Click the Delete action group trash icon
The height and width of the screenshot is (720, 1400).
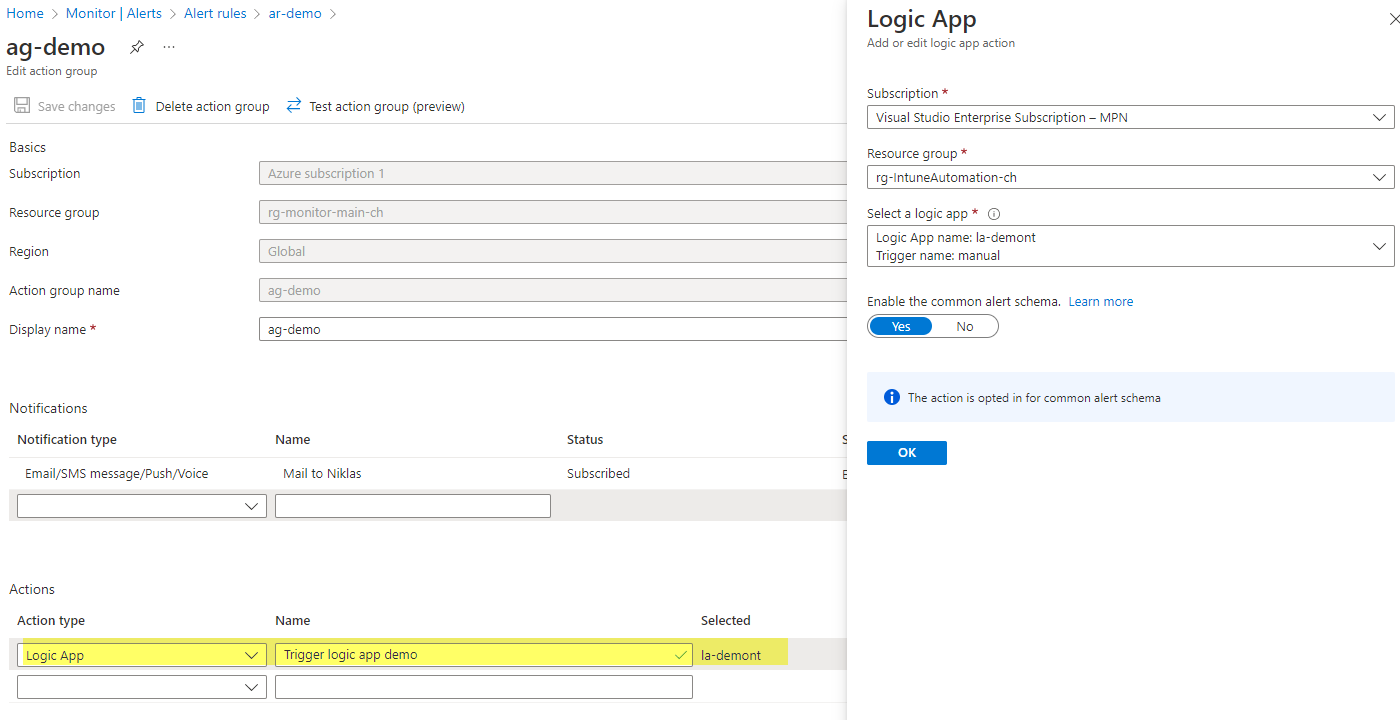[138, 105]
